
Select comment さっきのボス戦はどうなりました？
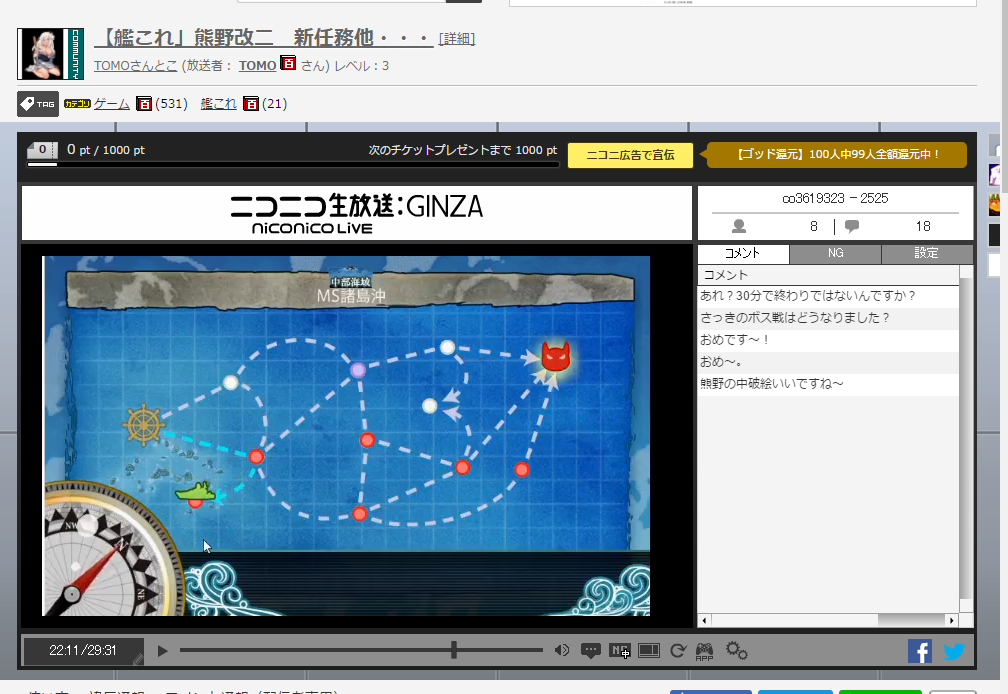tap(828, 317)
